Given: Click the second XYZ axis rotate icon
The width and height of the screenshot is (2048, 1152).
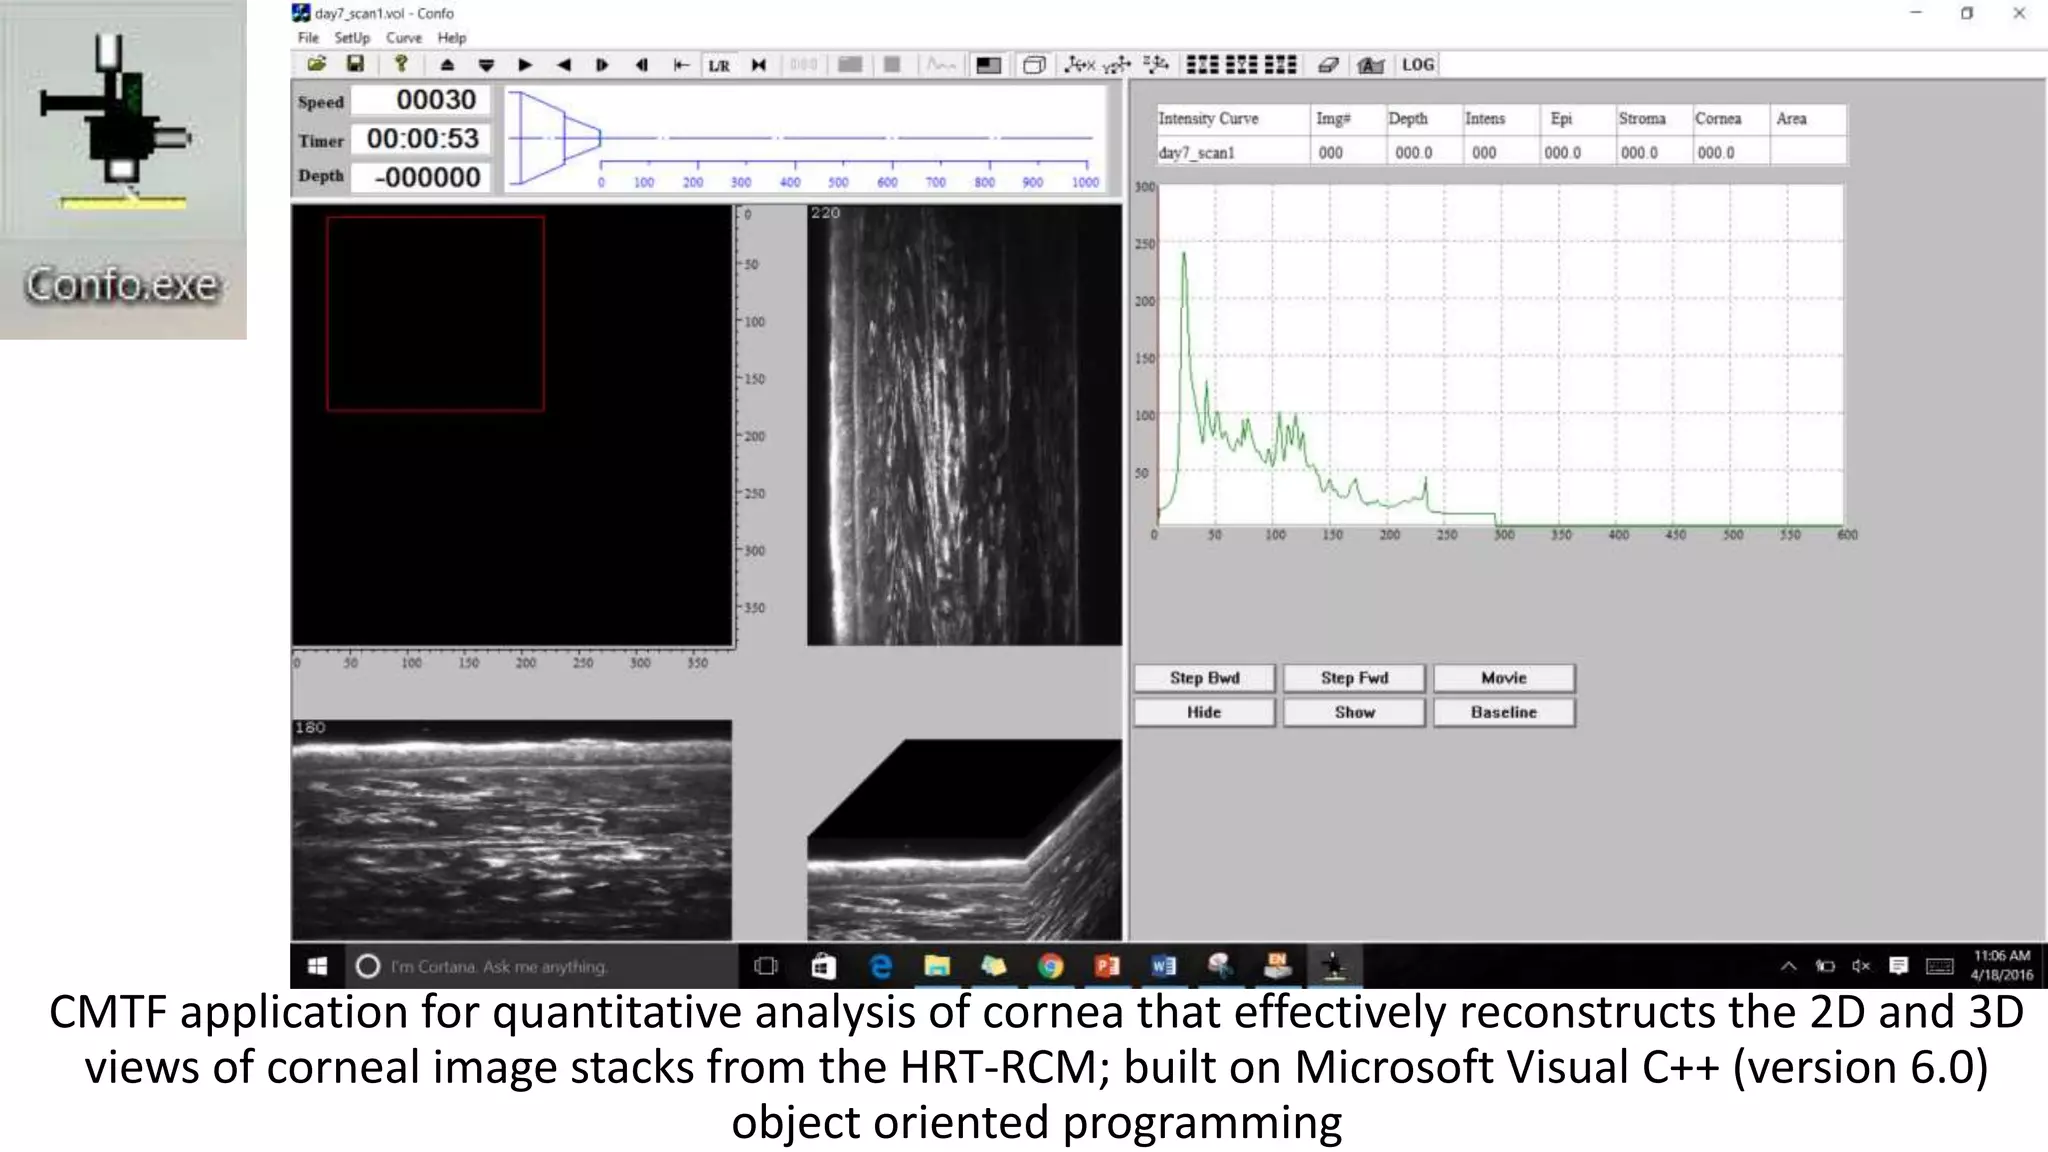Looking at the screenshot, I should click(x=1117, y=65).
